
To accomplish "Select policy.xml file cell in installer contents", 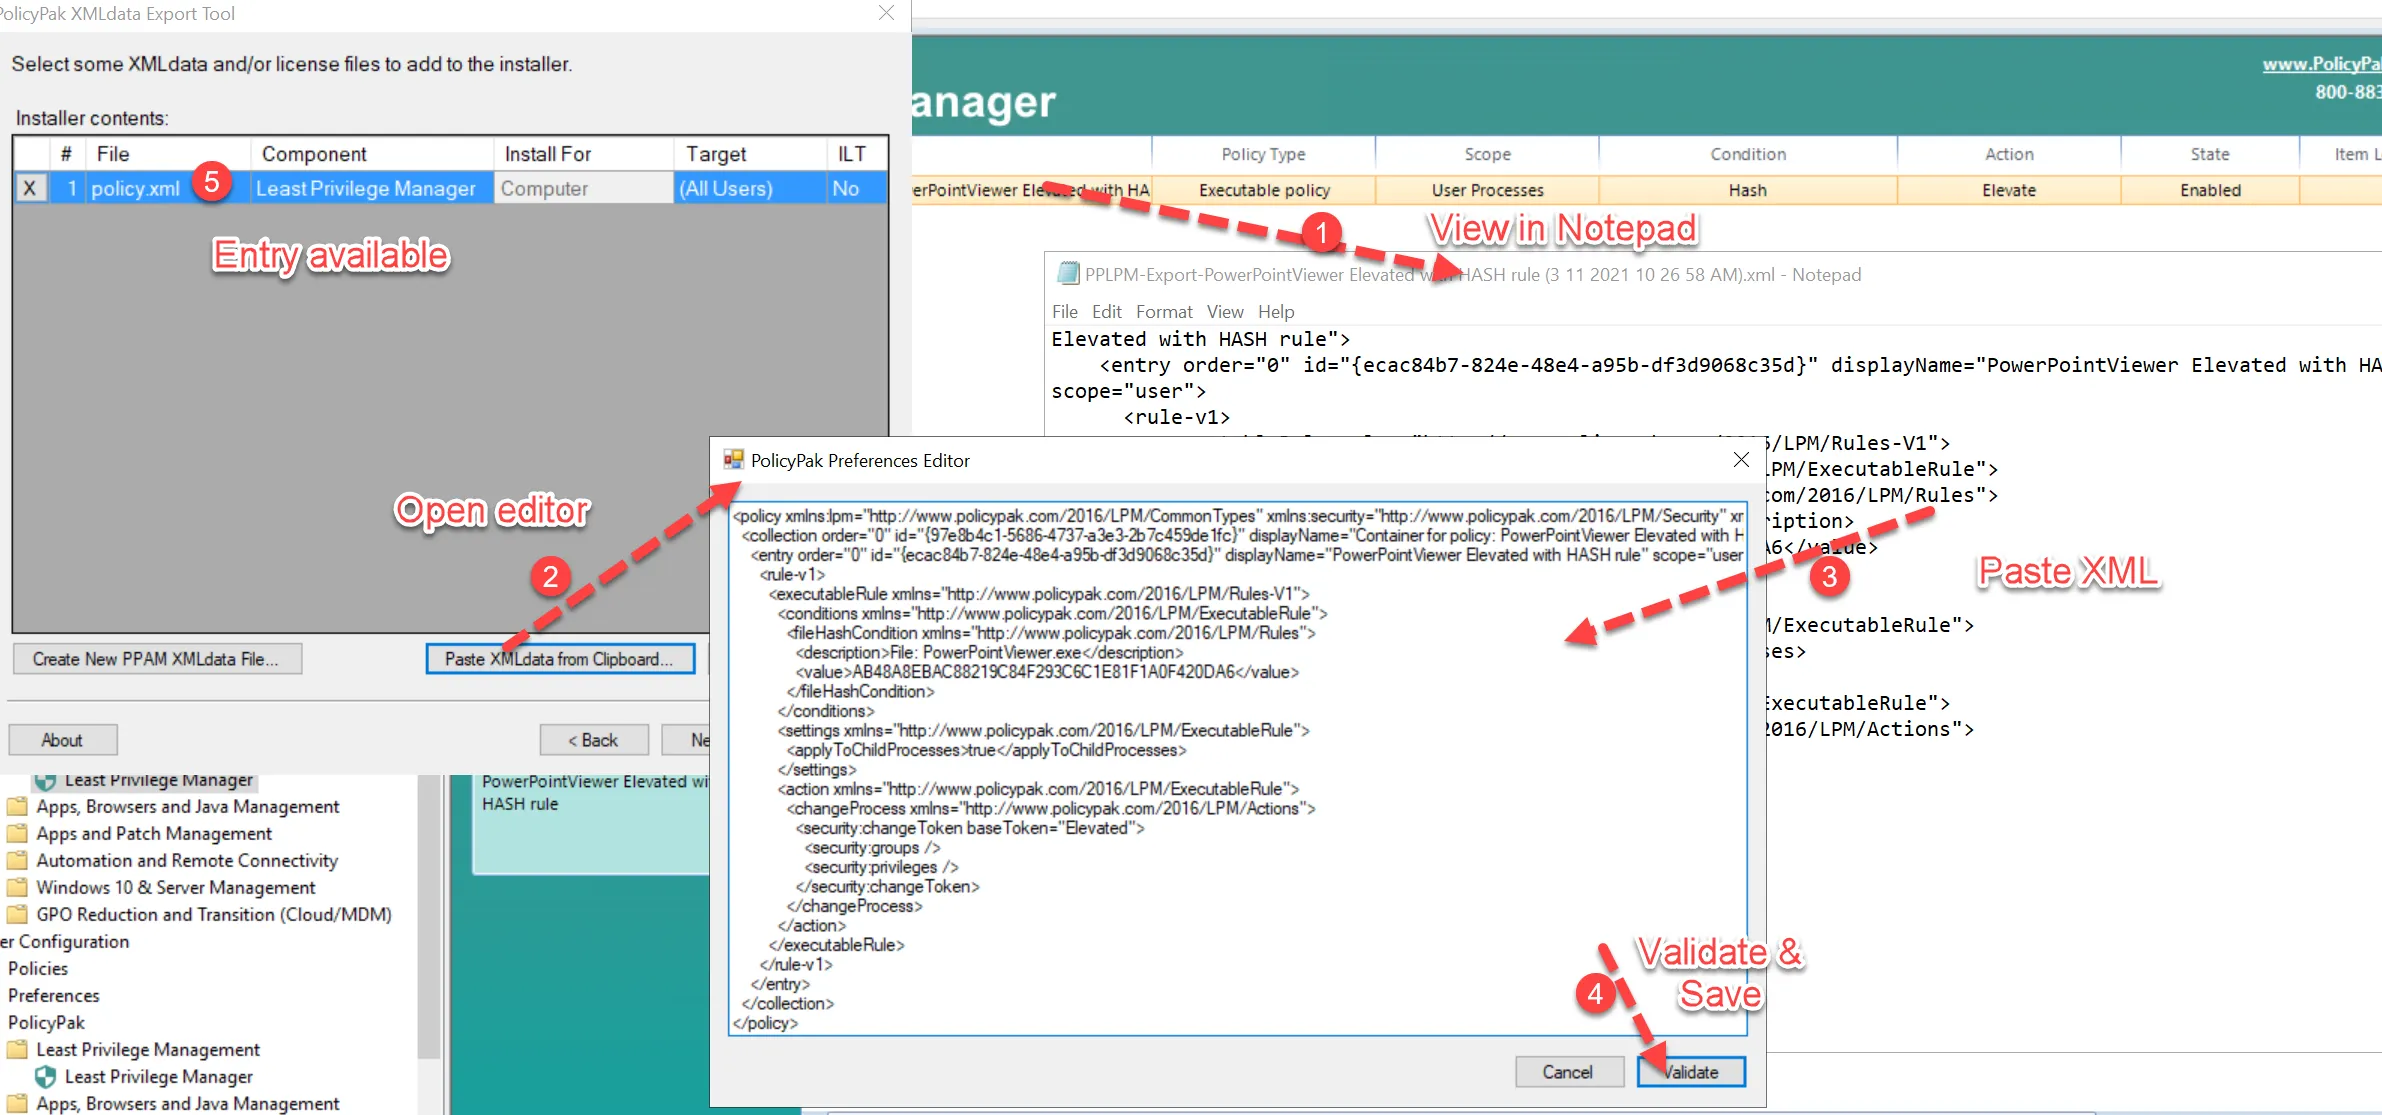I will coord(167,188).
